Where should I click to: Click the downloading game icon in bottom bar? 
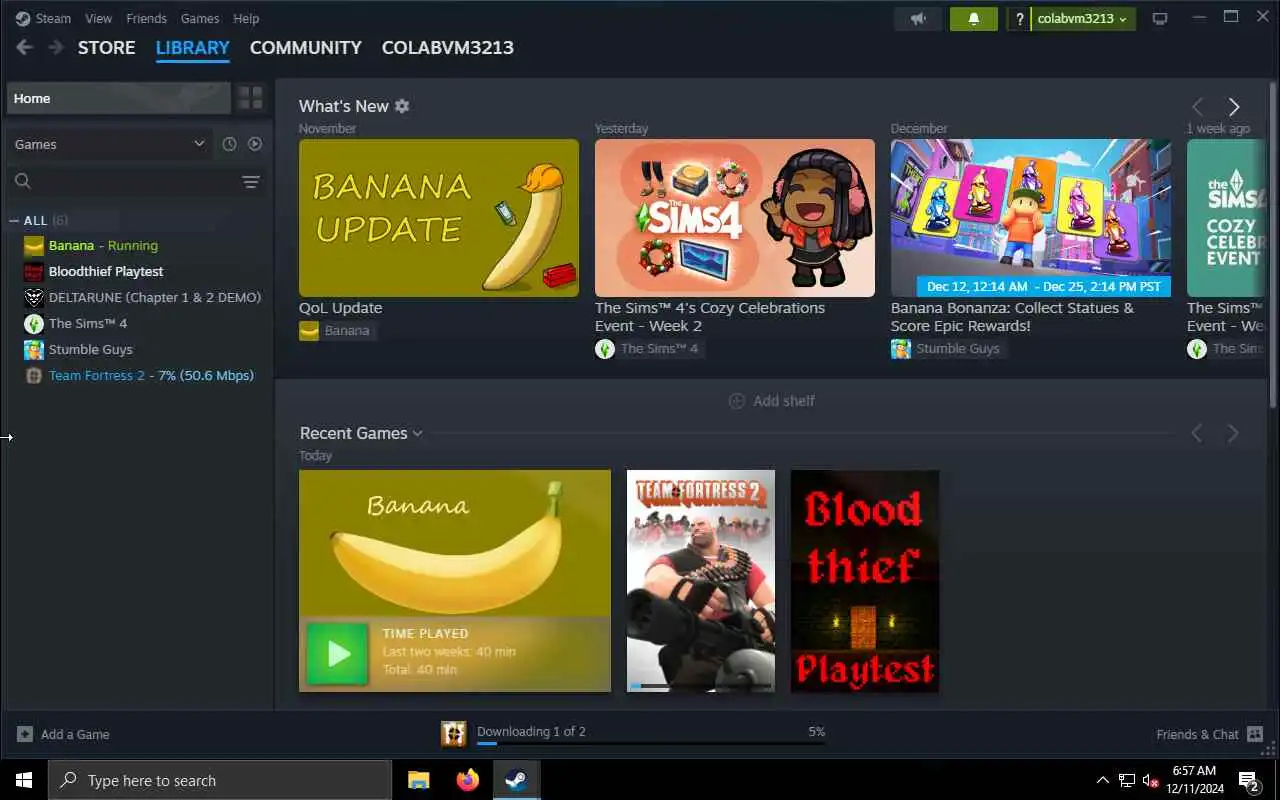coord(454,734)
